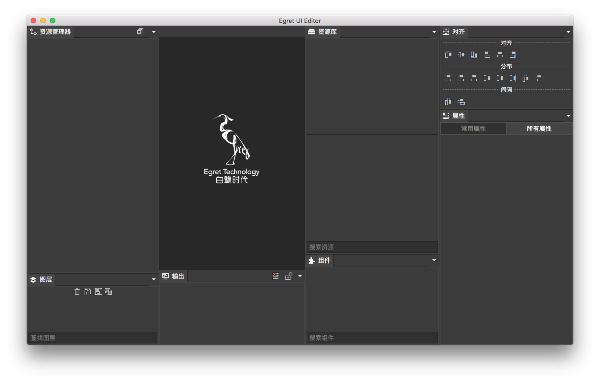Select first icon in 分布 distribute row
This screenshot has width=600, height=383.
click(x=448, y=78)
